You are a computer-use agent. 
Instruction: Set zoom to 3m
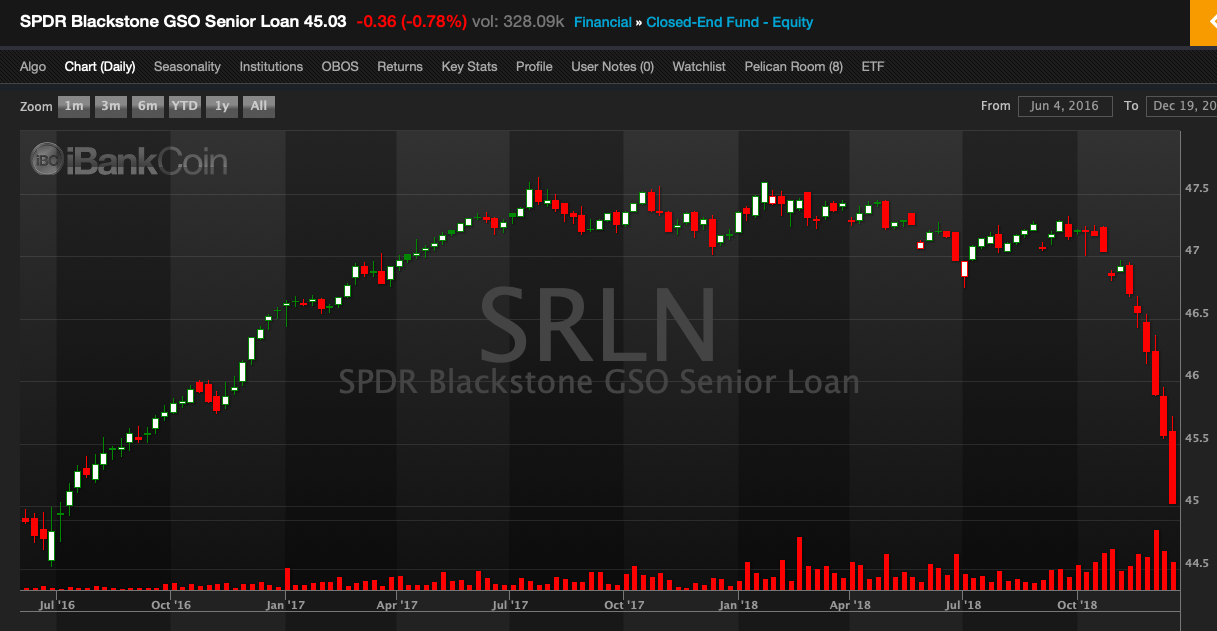coord(111,106)
